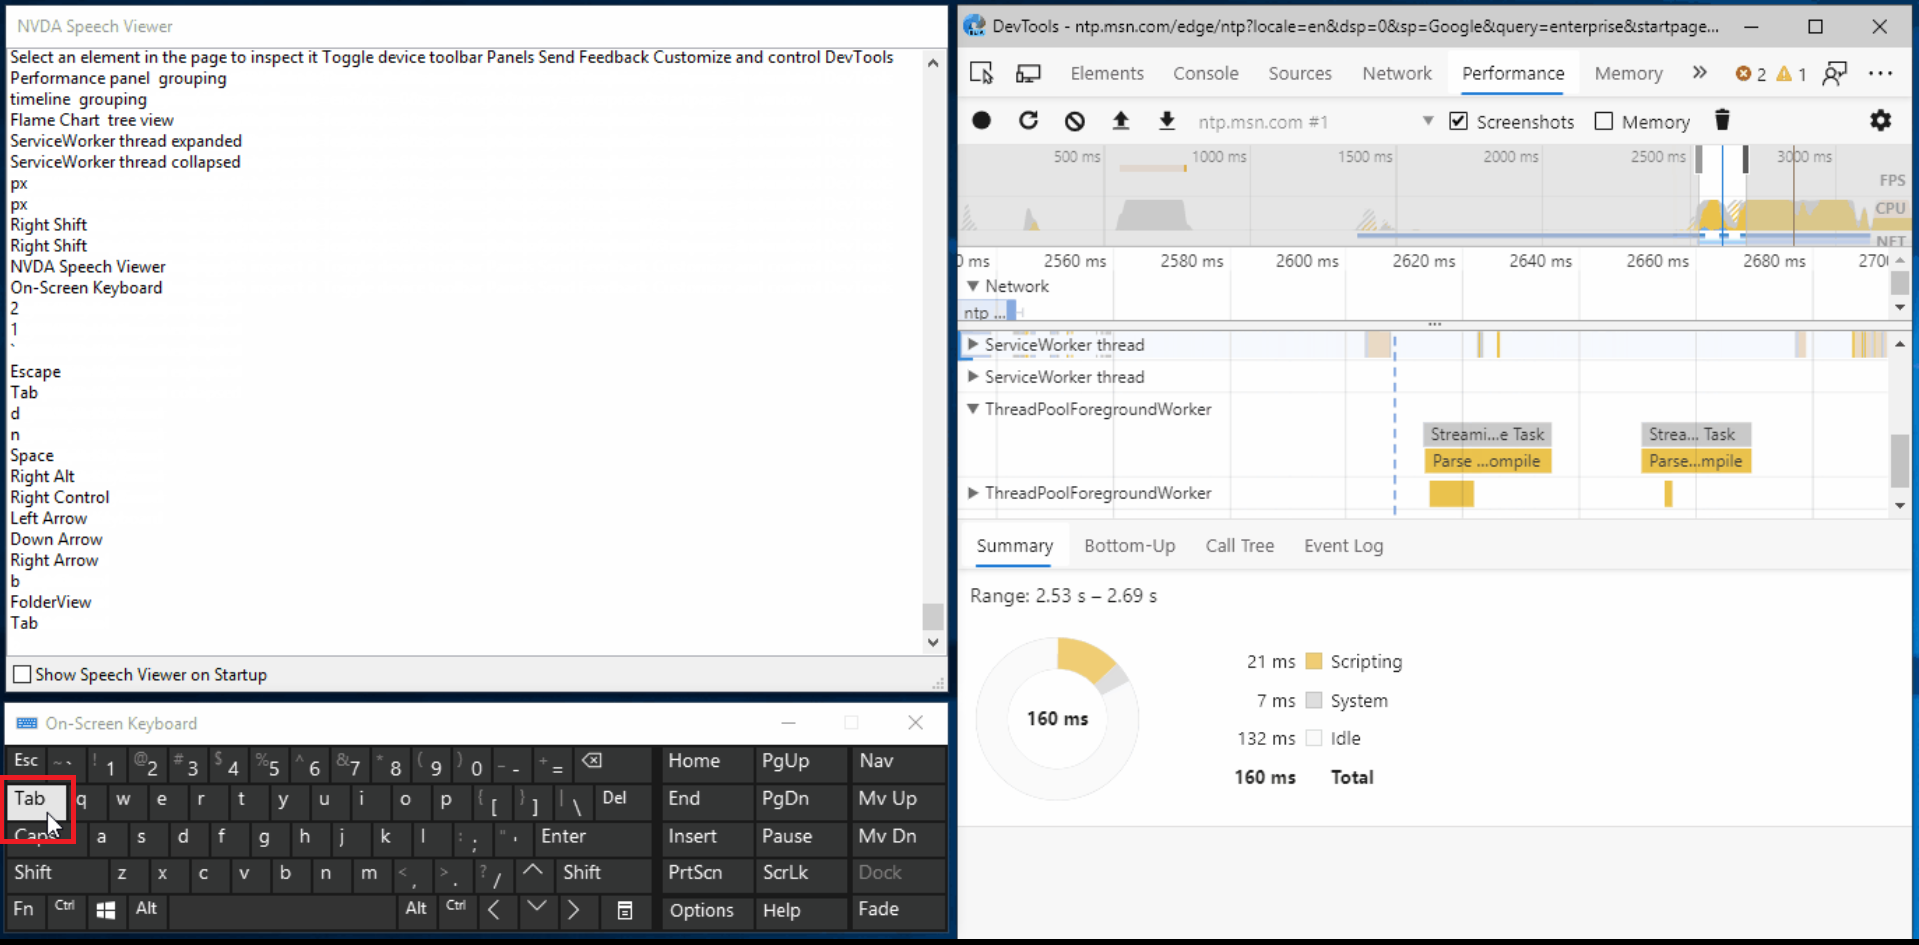This screenshot has height=945, width=1919.
Task: Load a saved profile via upload icon
Action: [x=1121, y=120]
